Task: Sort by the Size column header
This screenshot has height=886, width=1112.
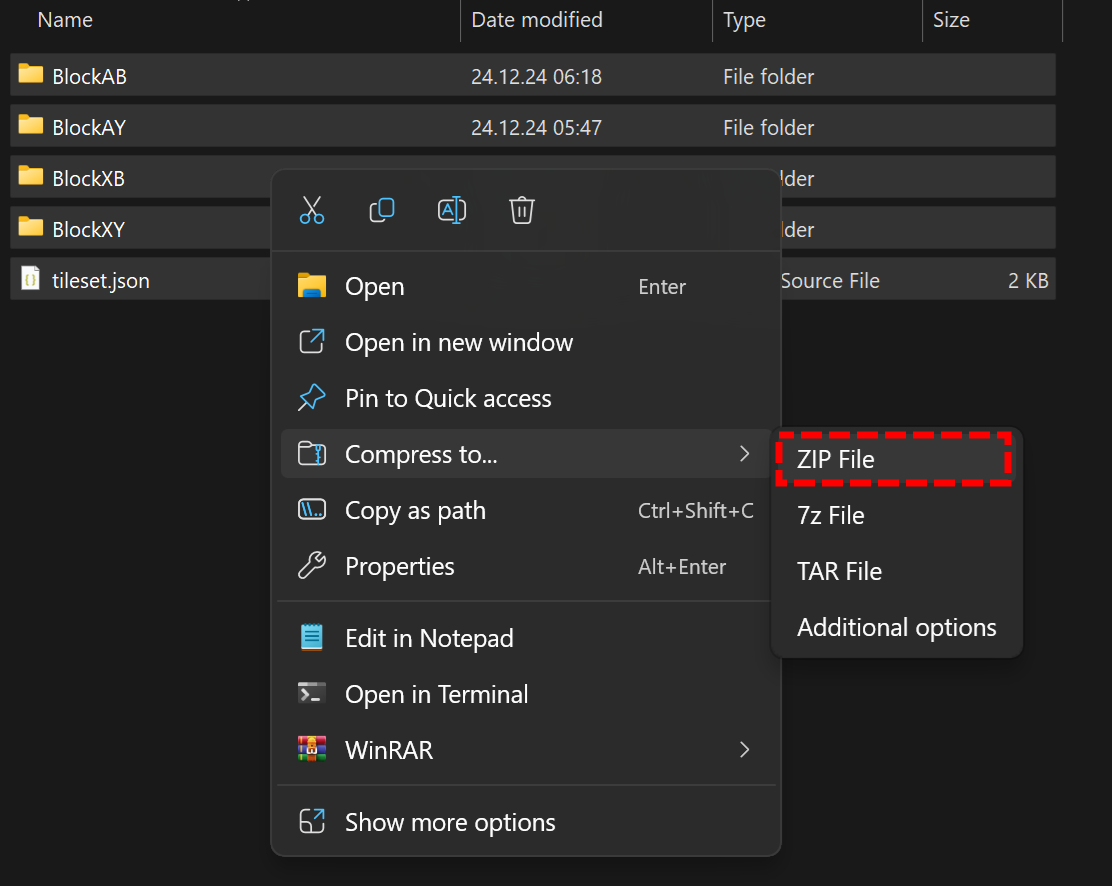Action: 951,20
